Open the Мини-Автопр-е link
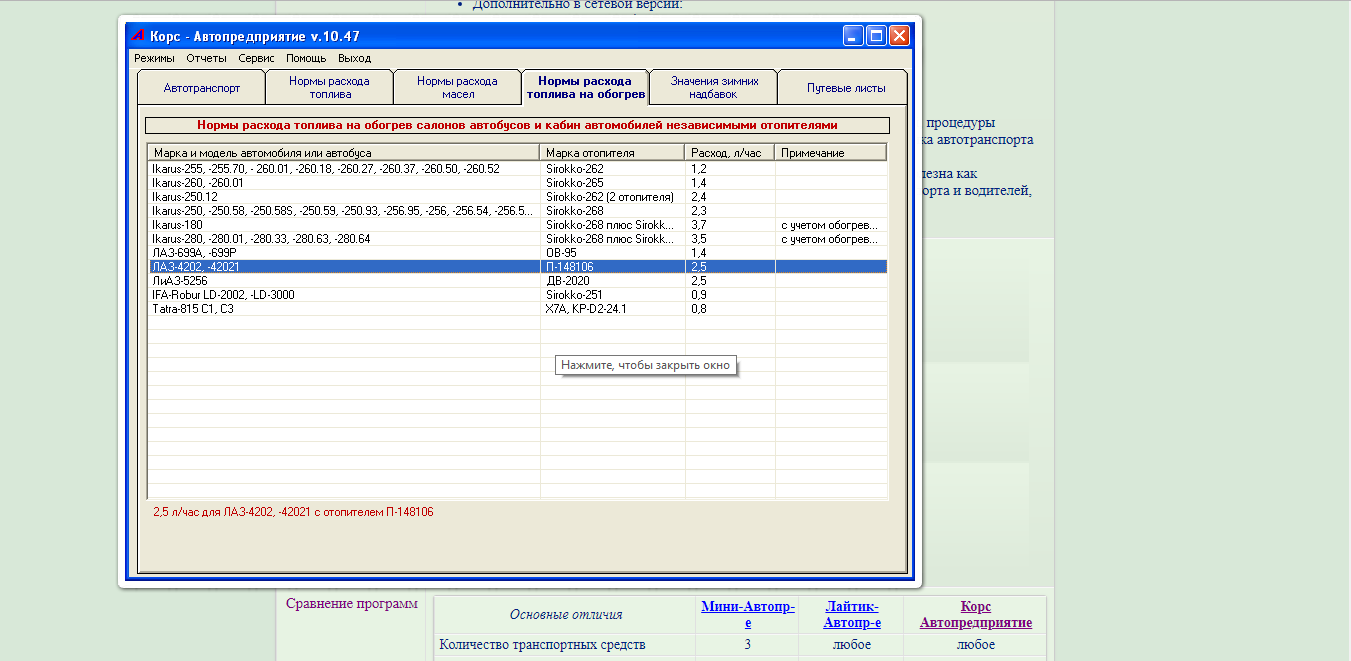This screenshot has height=661, width=1351. [x=747, y=614]
